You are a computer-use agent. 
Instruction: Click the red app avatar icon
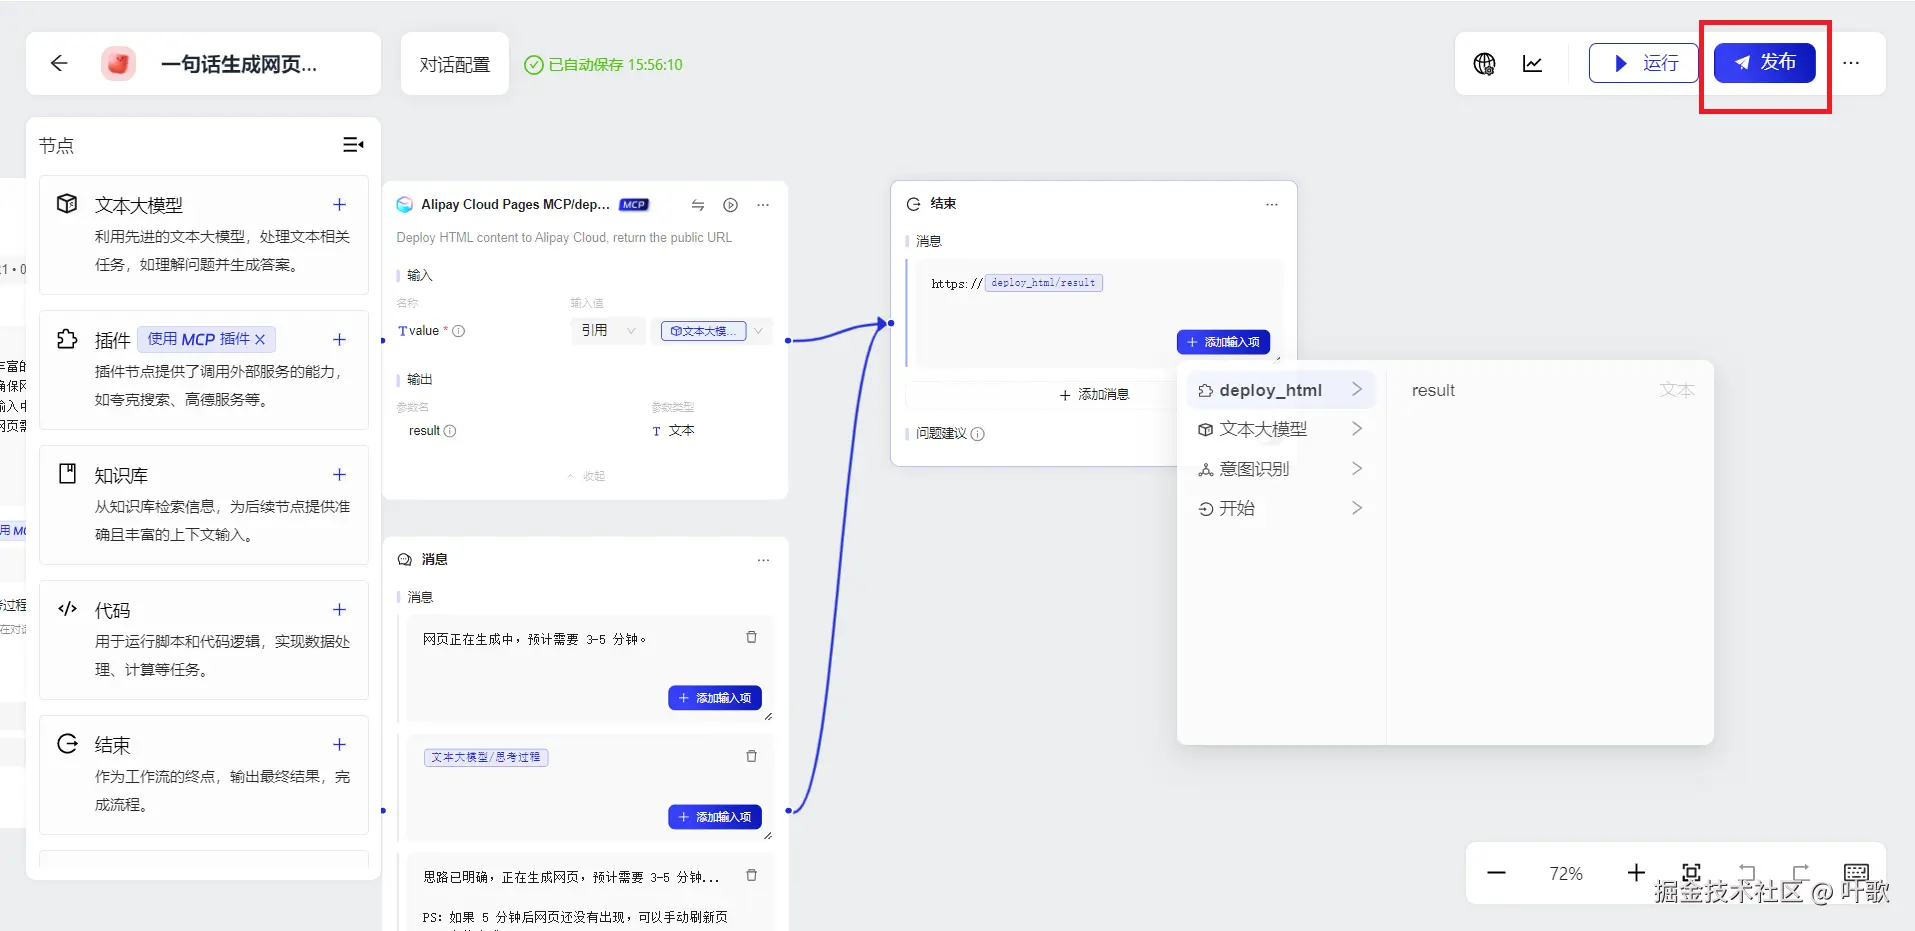pos(118,64)
